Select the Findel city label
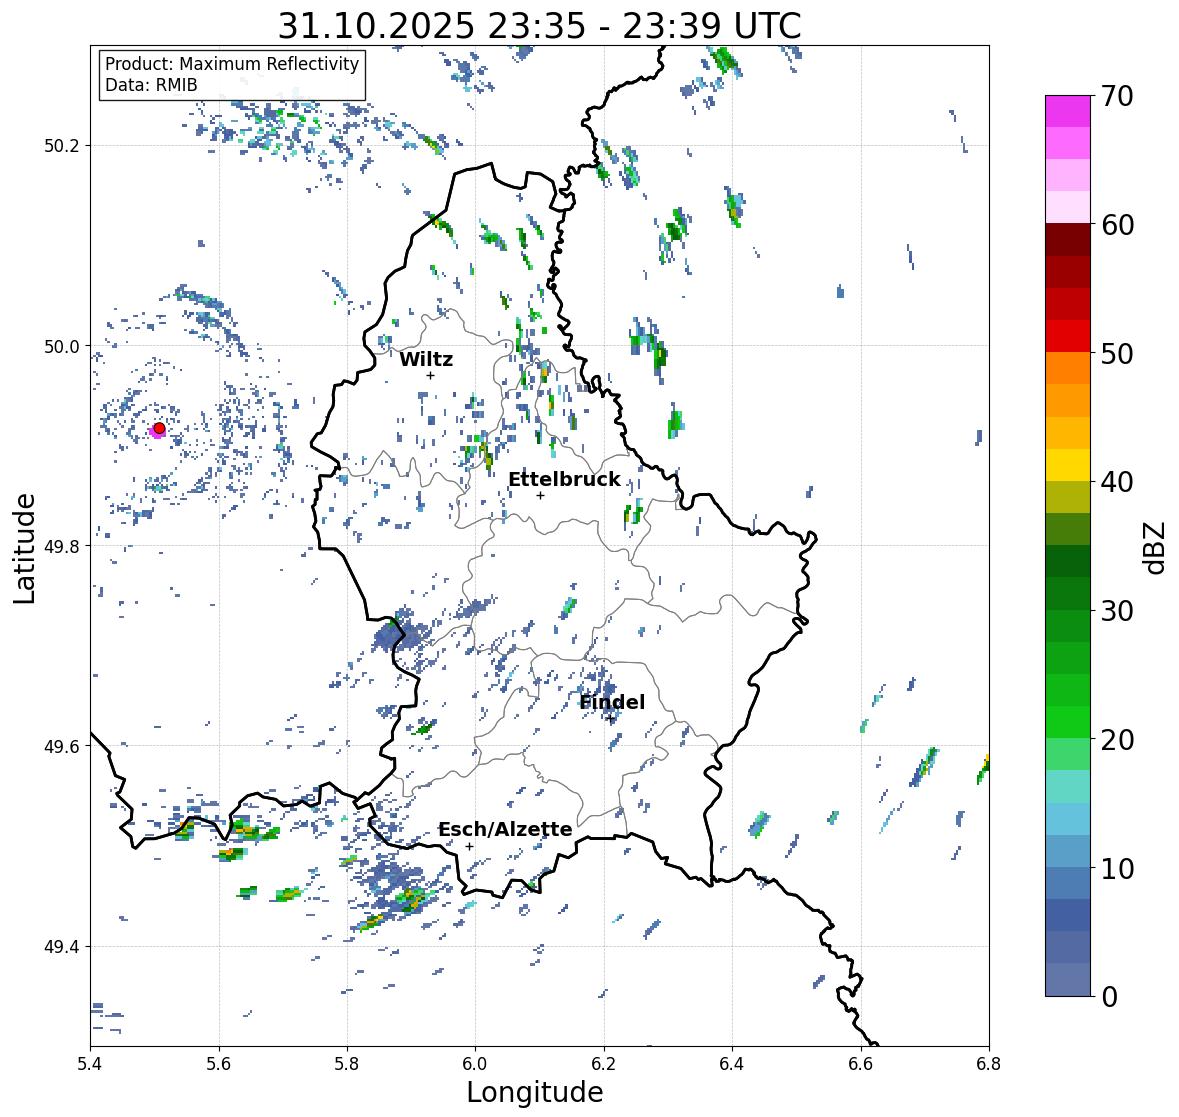The height and width of the screenshot is (1117, 1179). [612, 702]
